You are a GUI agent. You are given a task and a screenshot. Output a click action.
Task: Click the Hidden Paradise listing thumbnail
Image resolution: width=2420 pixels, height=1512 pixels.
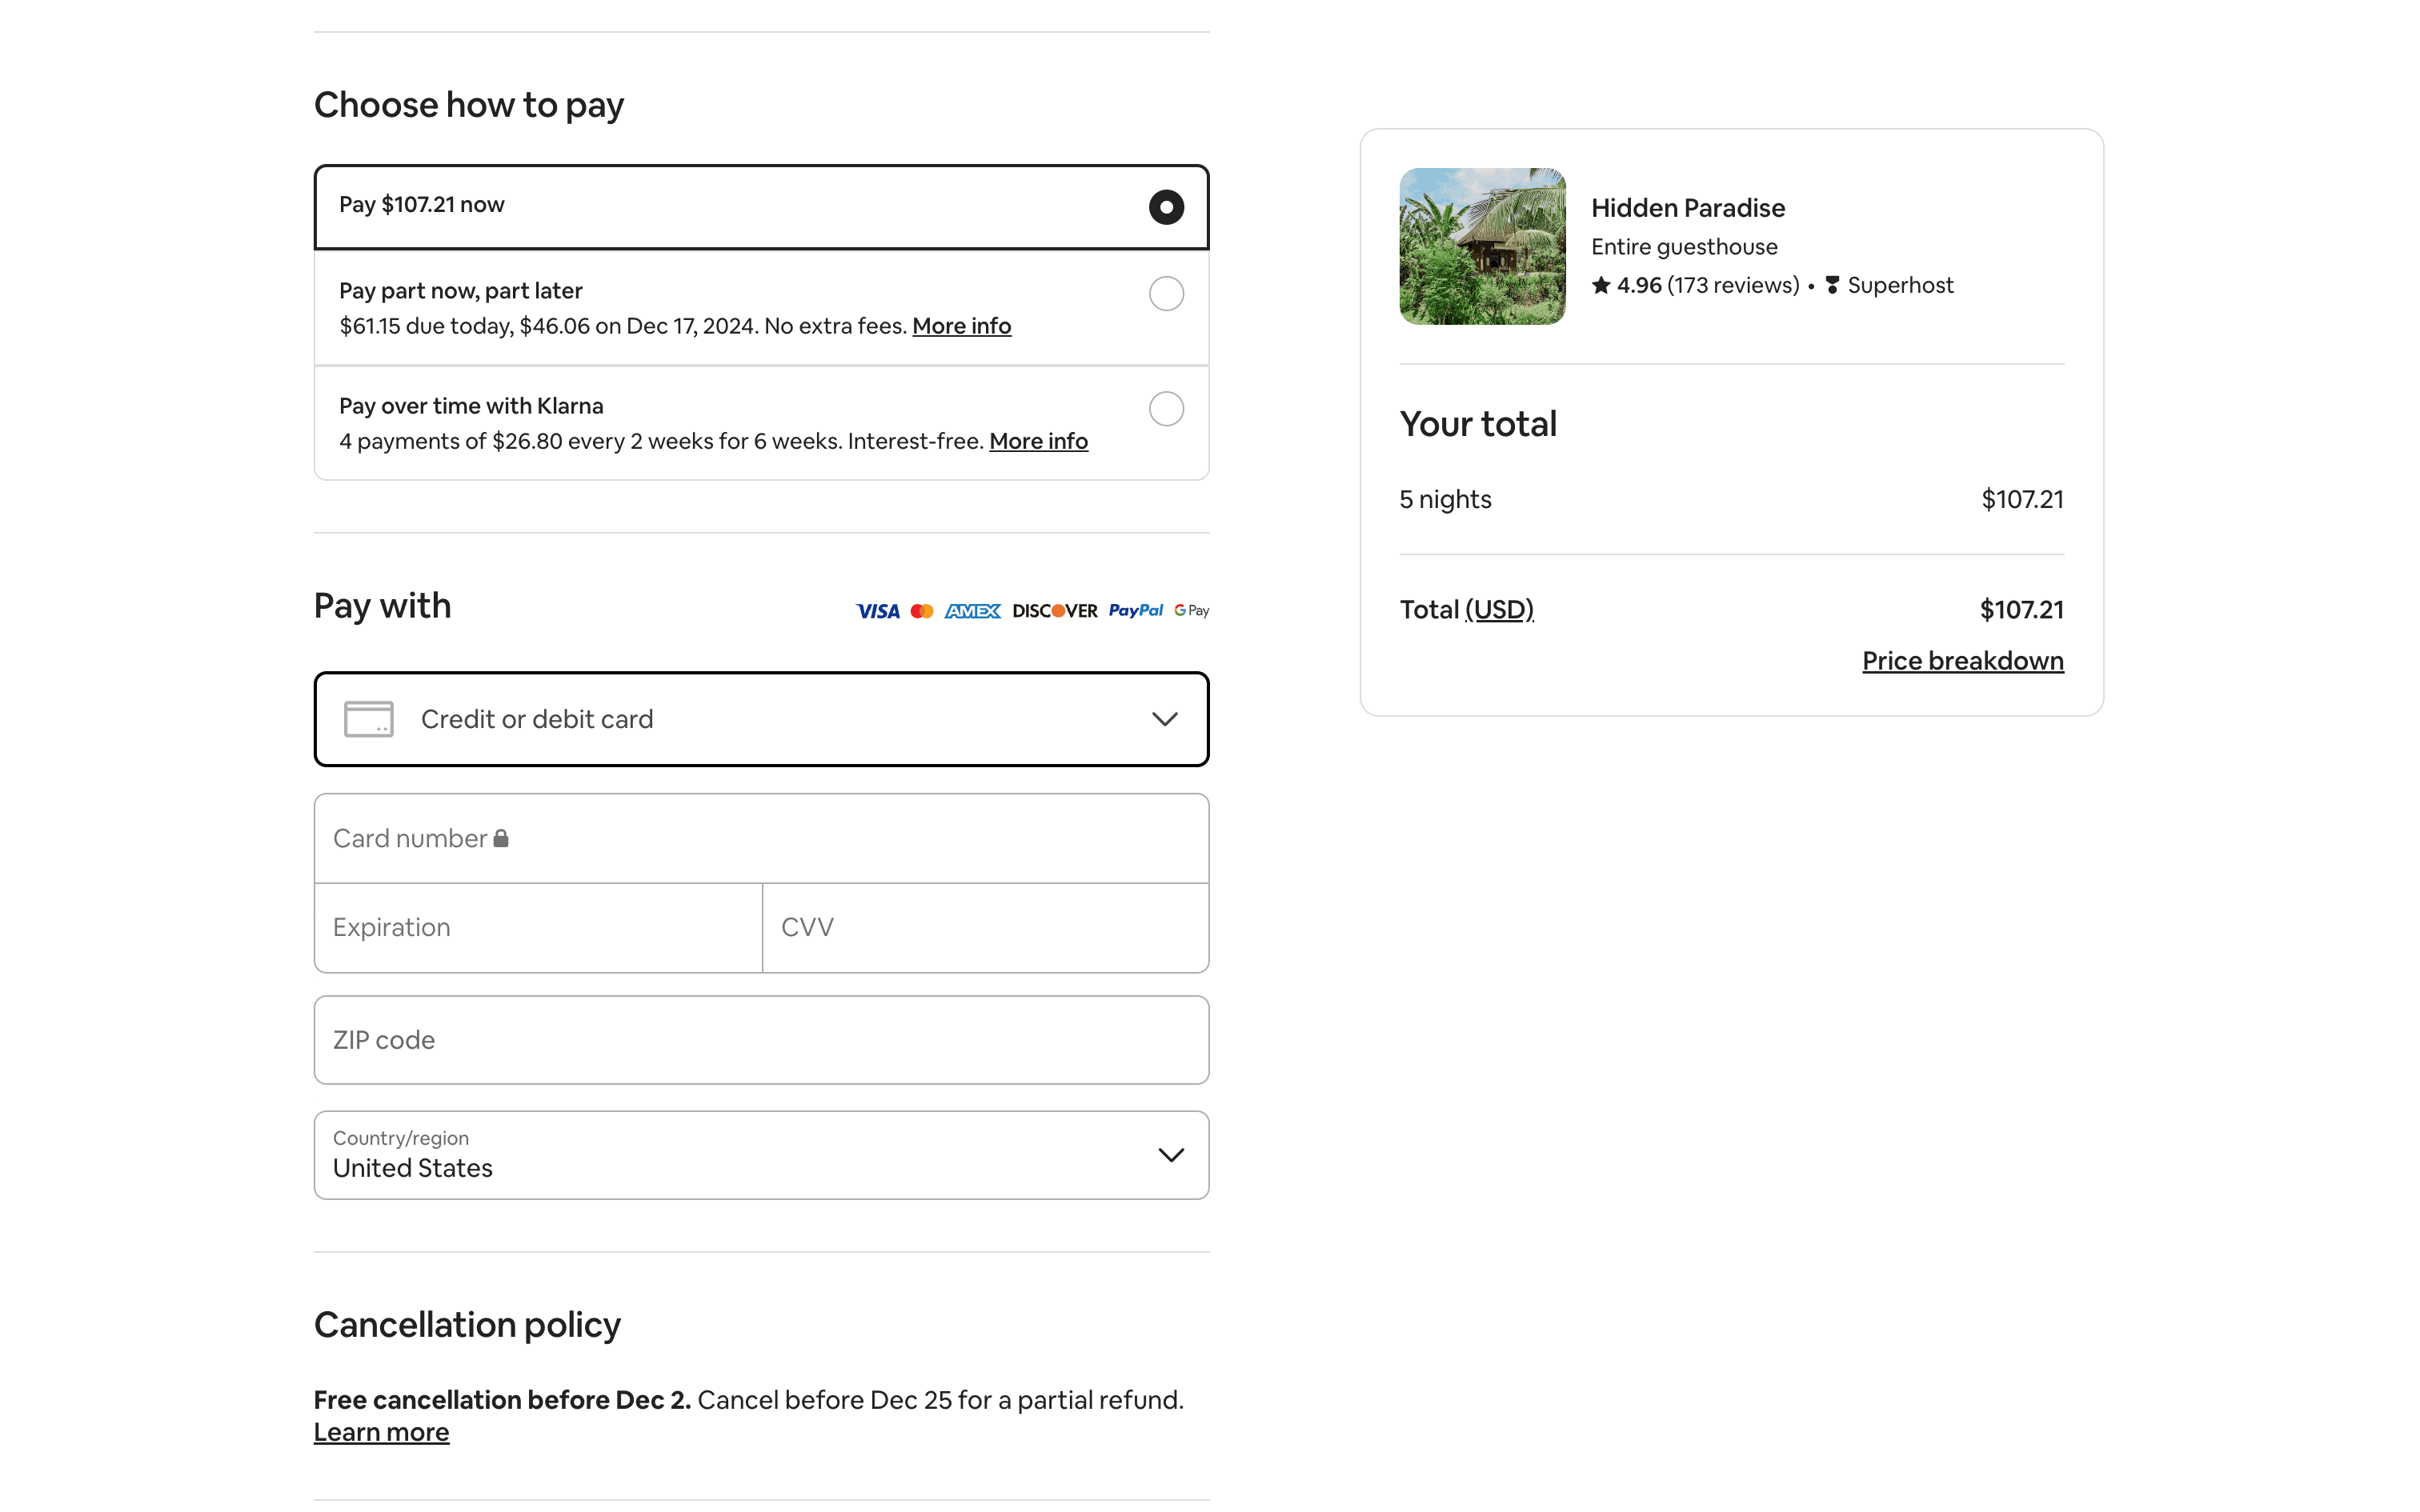coord(1482,246)
